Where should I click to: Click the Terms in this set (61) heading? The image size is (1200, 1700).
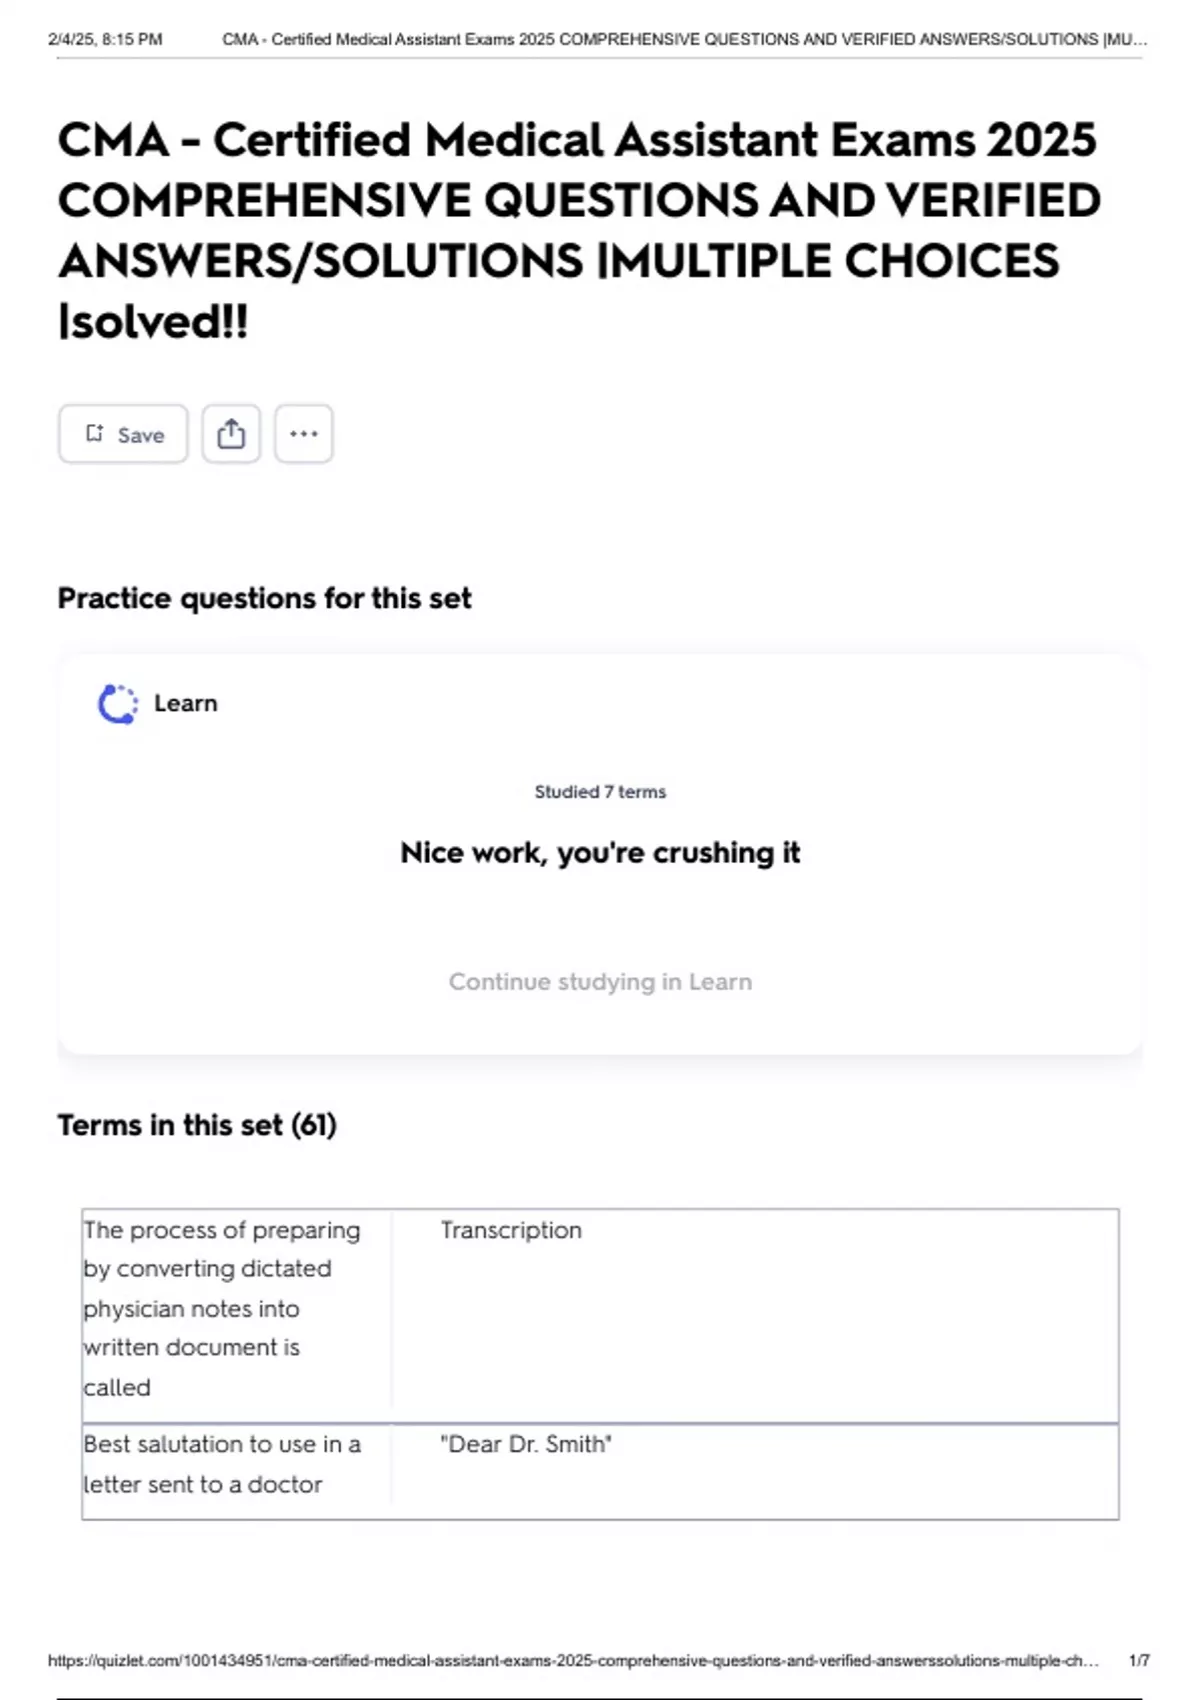197,1125
